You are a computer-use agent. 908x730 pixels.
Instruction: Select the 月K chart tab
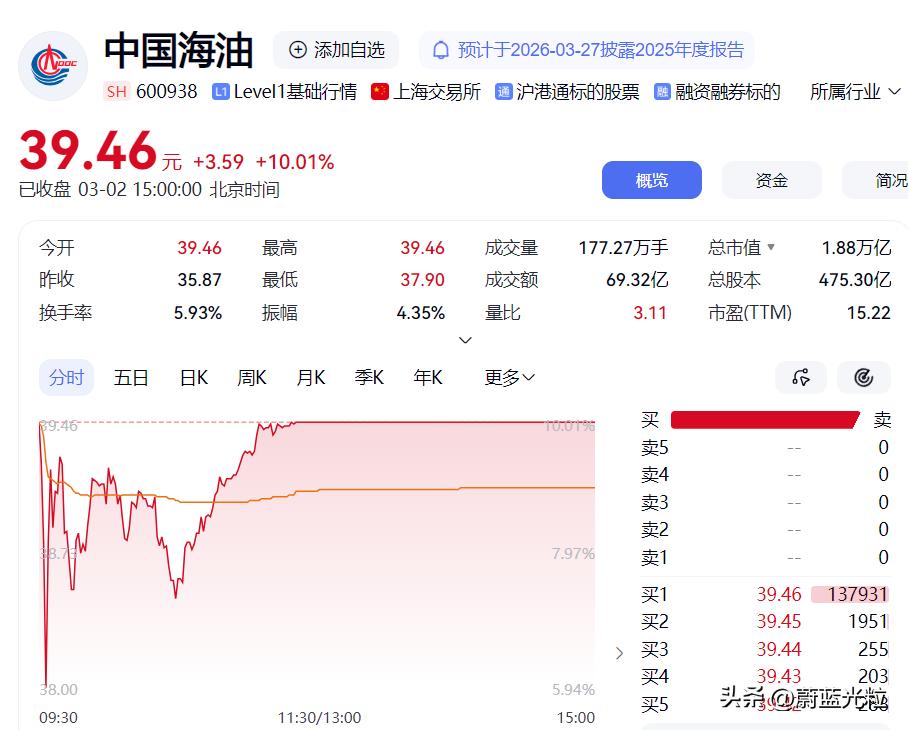coord(310,377)
